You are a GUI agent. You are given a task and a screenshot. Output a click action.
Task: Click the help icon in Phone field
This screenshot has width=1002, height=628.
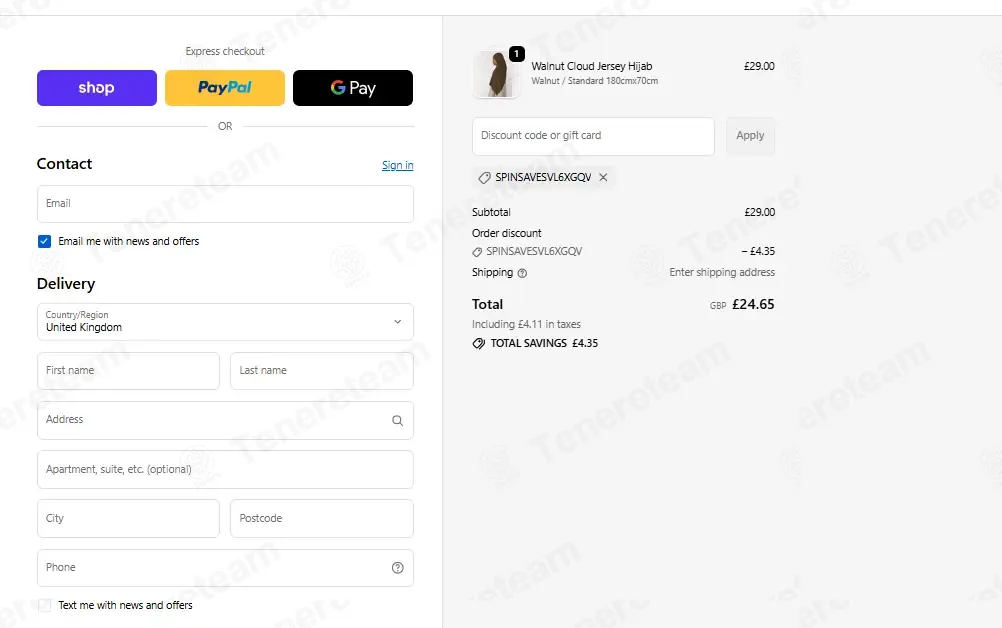tap(397, 567)
